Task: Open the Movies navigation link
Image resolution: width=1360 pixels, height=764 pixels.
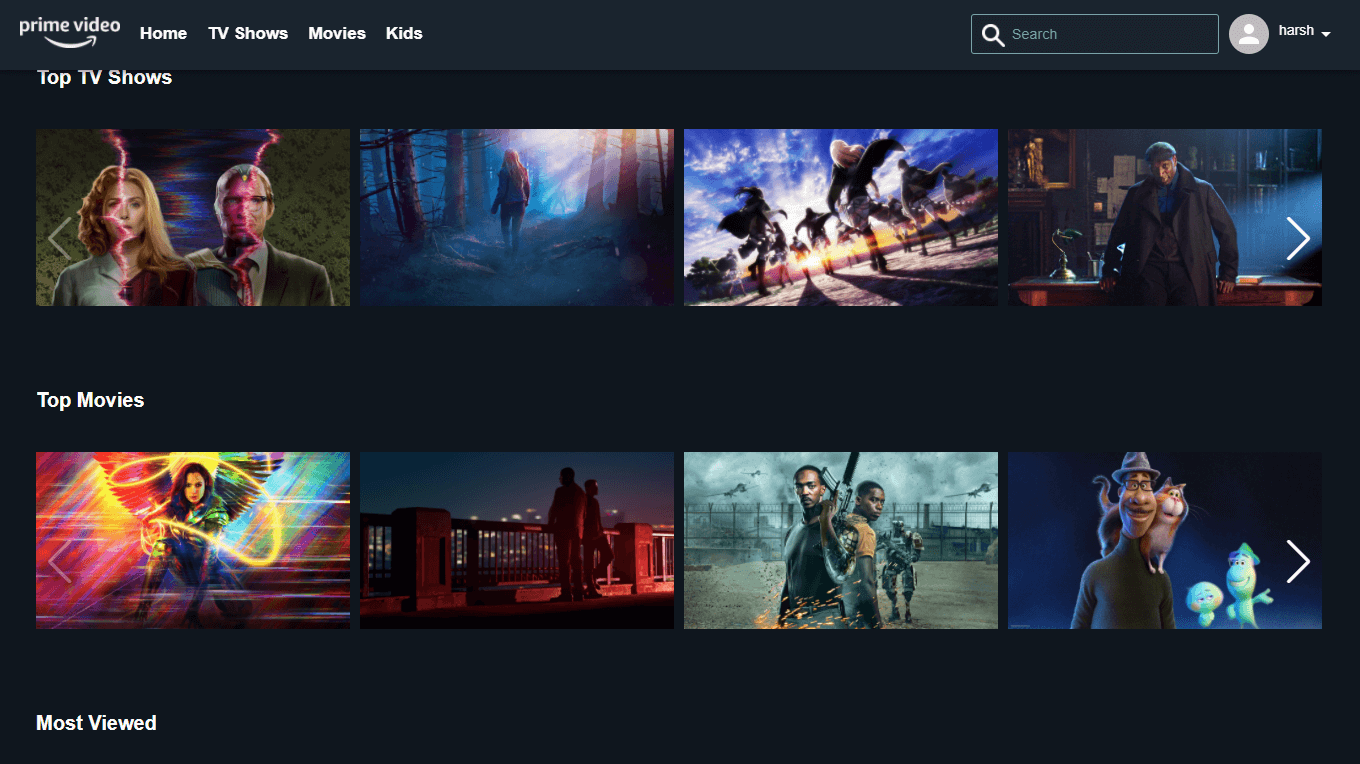Action: point(337,33)
